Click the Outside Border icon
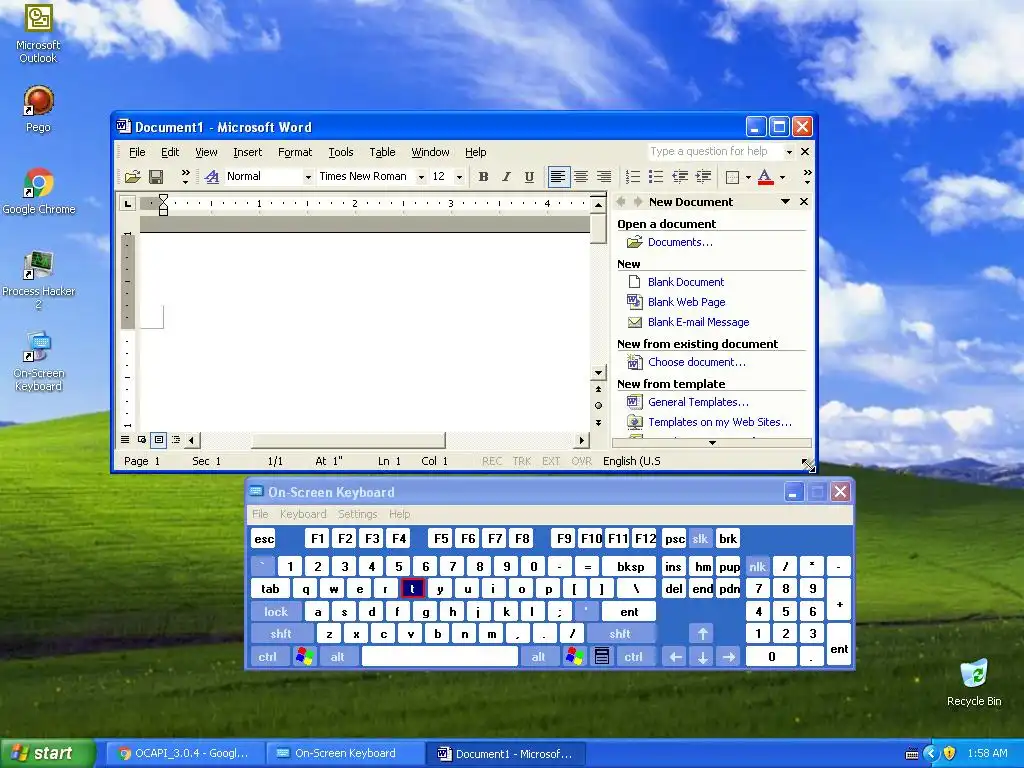This screenshot has width=1024, height=768. tap(732, 177)
